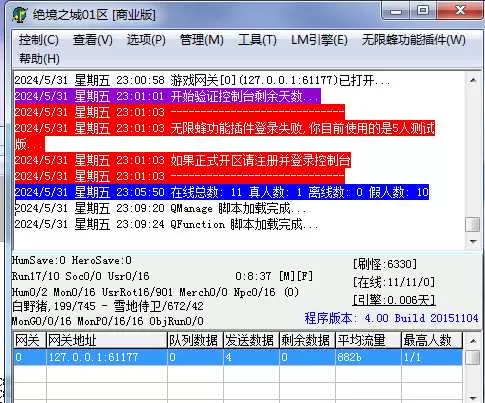Click the Hum0/2 Mon0/16 UsrRot16/901 status line
This screenshot has height=403, width=485.
(155, 292)
